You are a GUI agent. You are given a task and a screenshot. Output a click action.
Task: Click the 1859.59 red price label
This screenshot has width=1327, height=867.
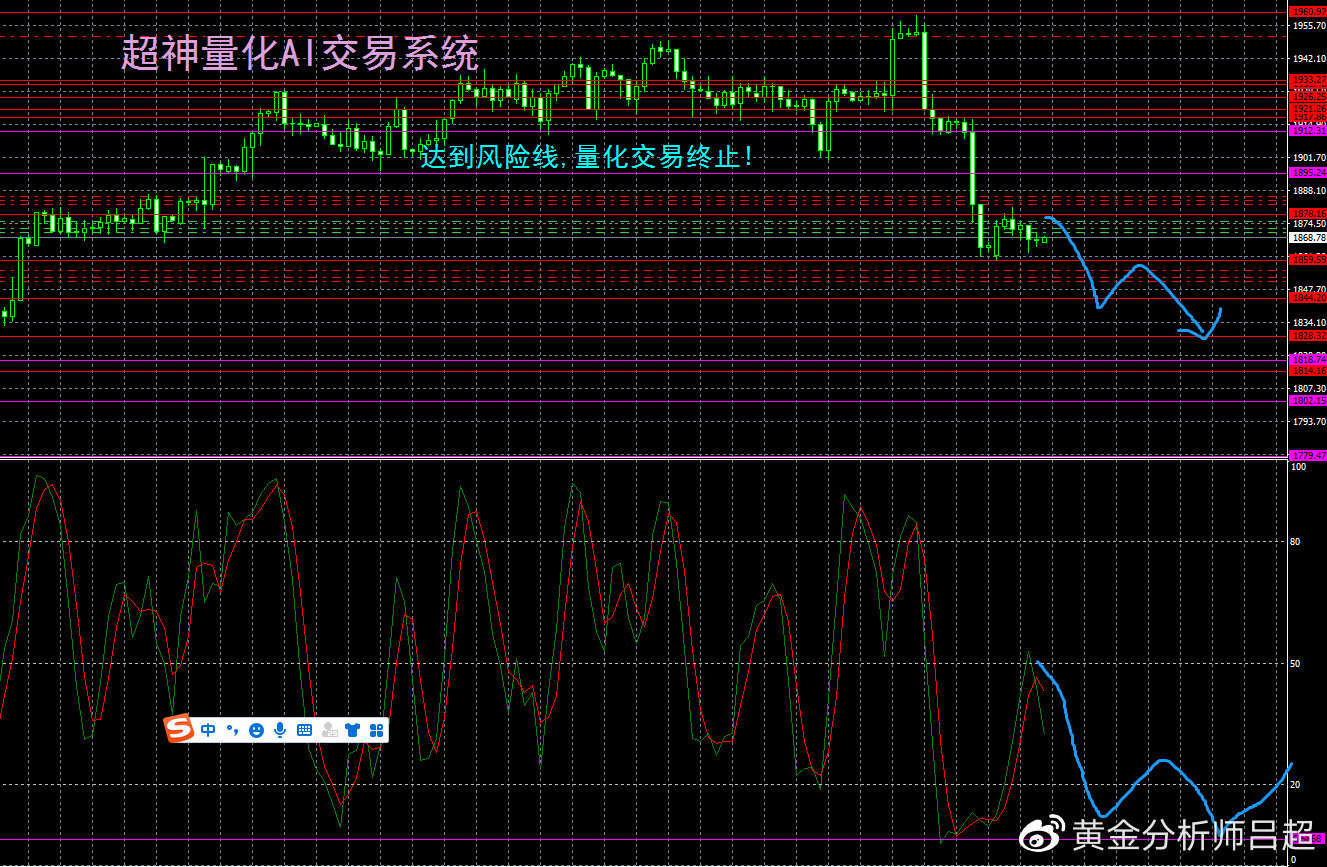coord(1308,259)
